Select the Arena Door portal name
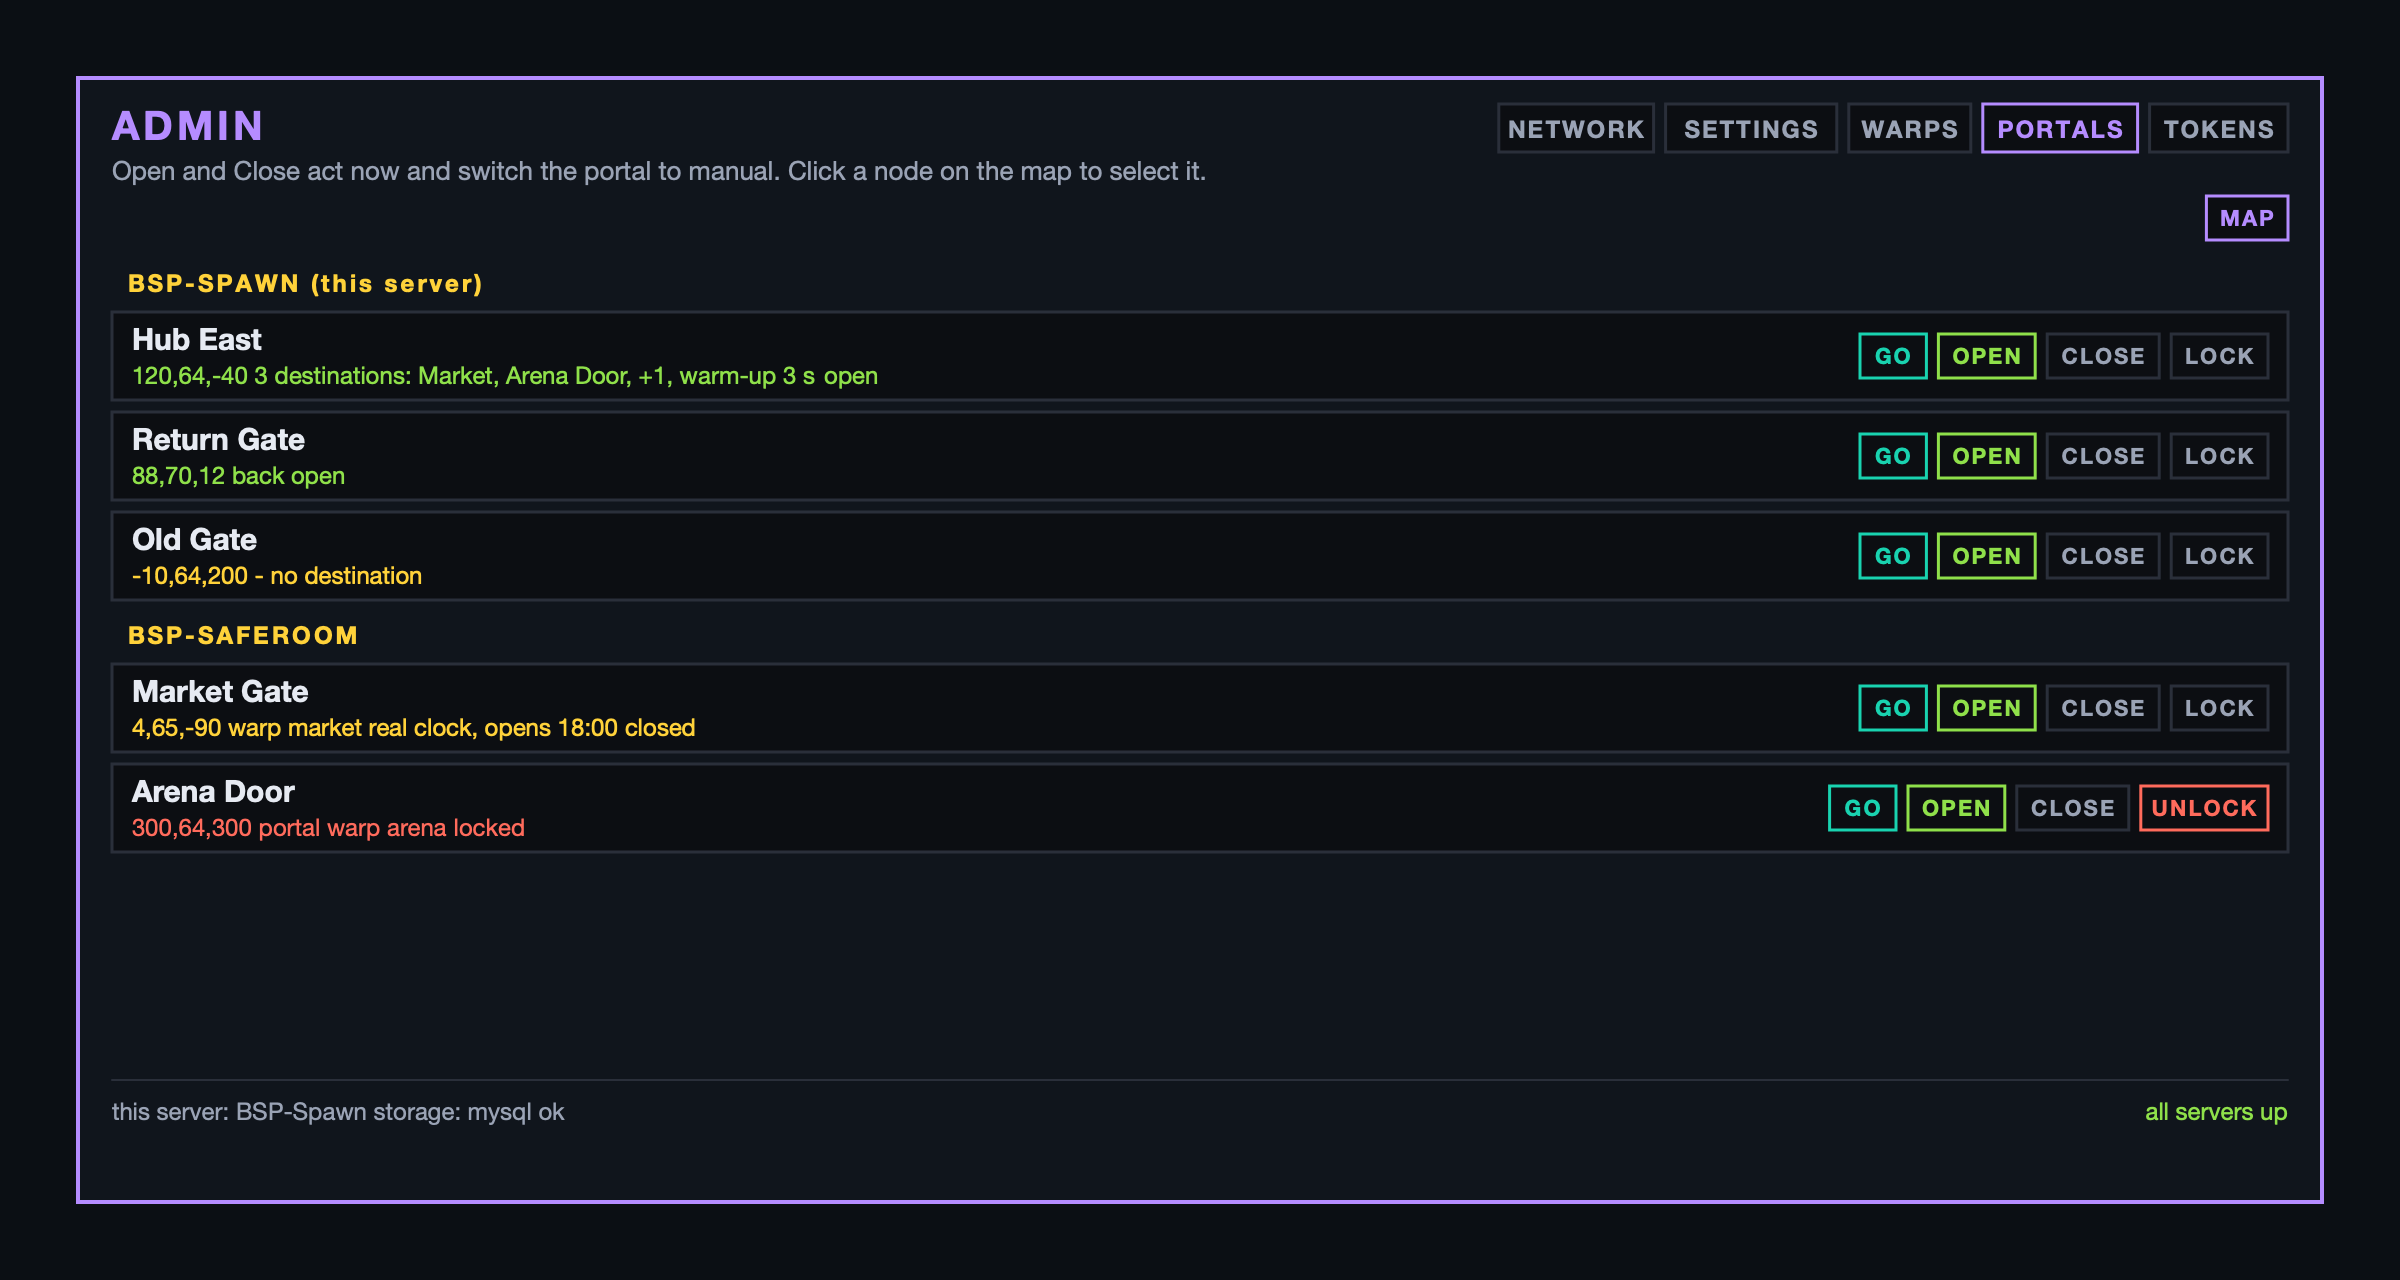2400x1280 pixels. 213,792
